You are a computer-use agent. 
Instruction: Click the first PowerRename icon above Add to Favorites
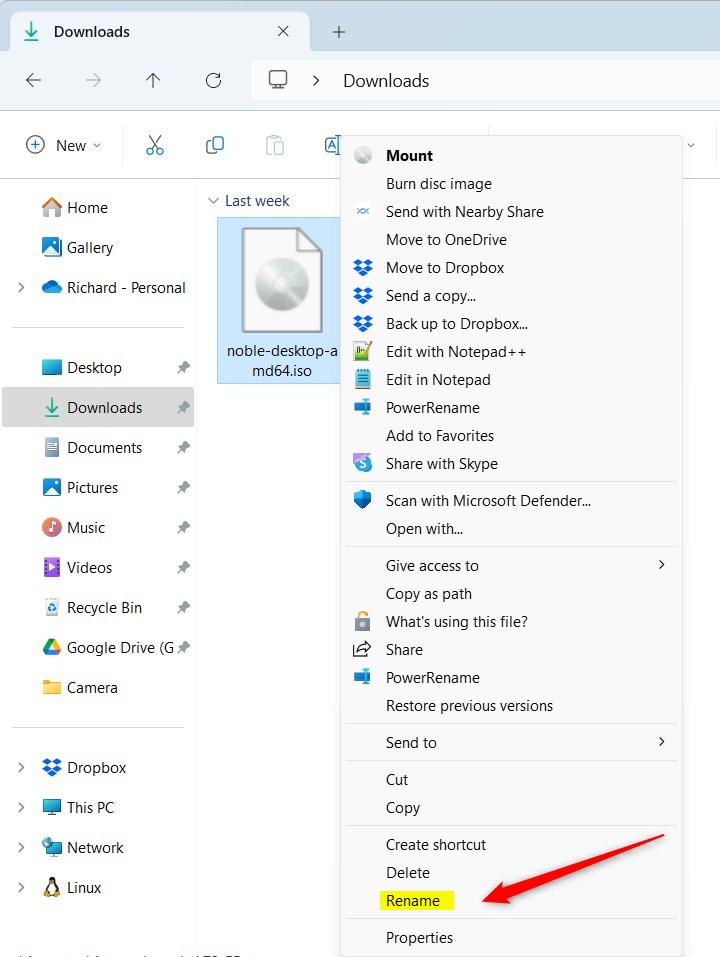362,406
